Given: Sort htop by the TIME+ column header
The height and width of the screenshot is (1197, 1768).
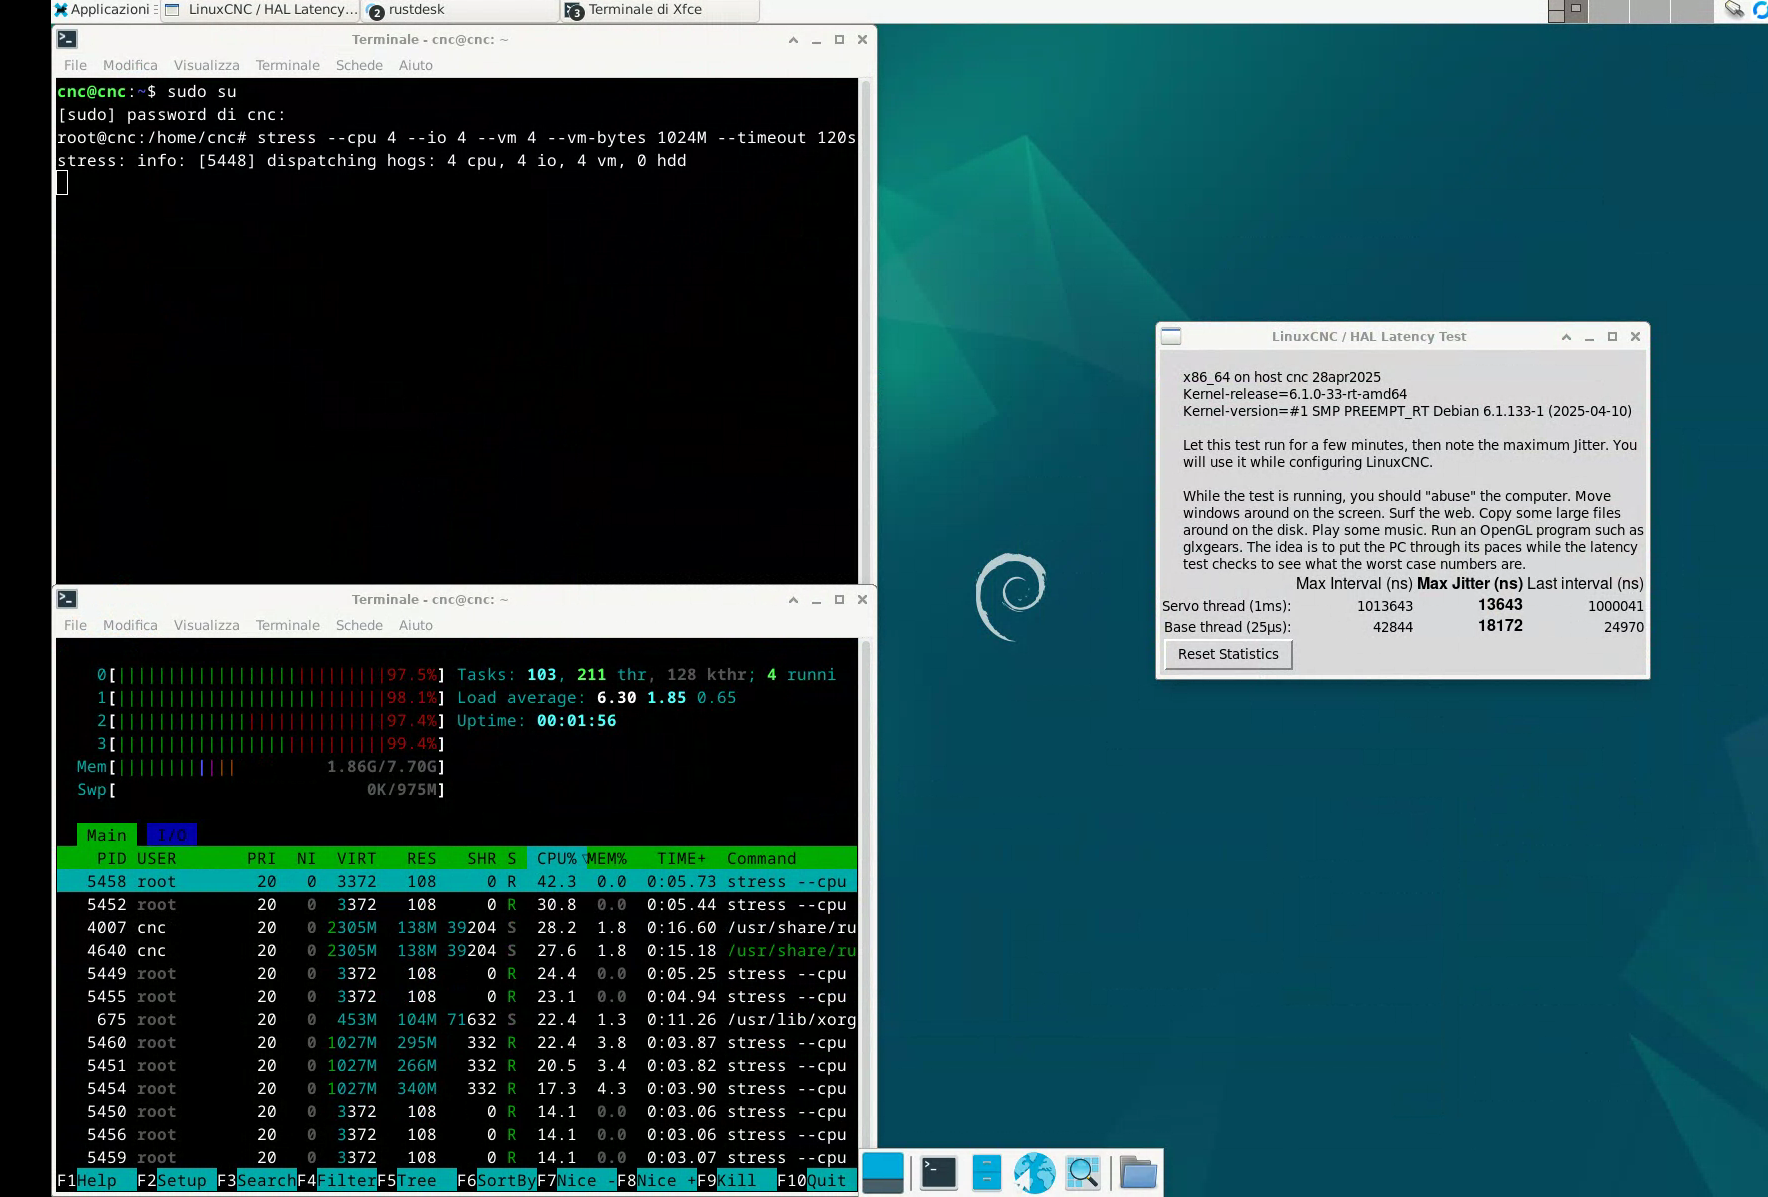Looking at the screenshot, I should click(681, 858).
